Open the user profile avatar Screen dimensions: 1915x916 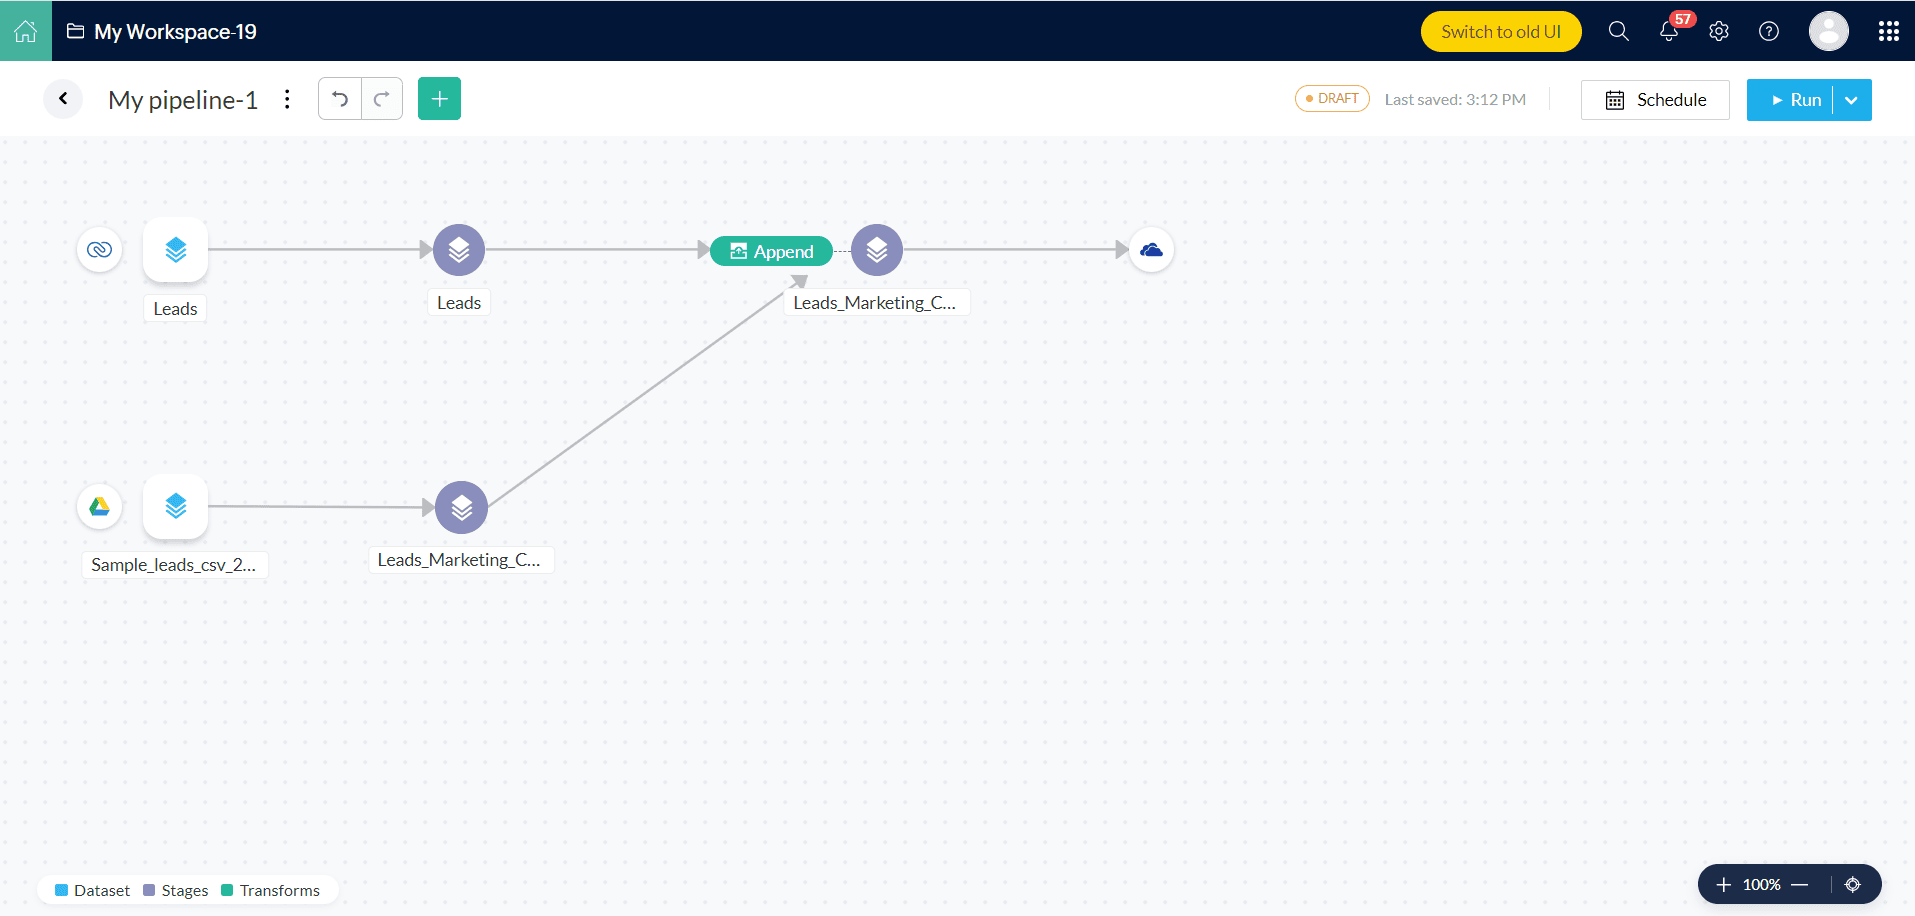[x=1829, y=31]
